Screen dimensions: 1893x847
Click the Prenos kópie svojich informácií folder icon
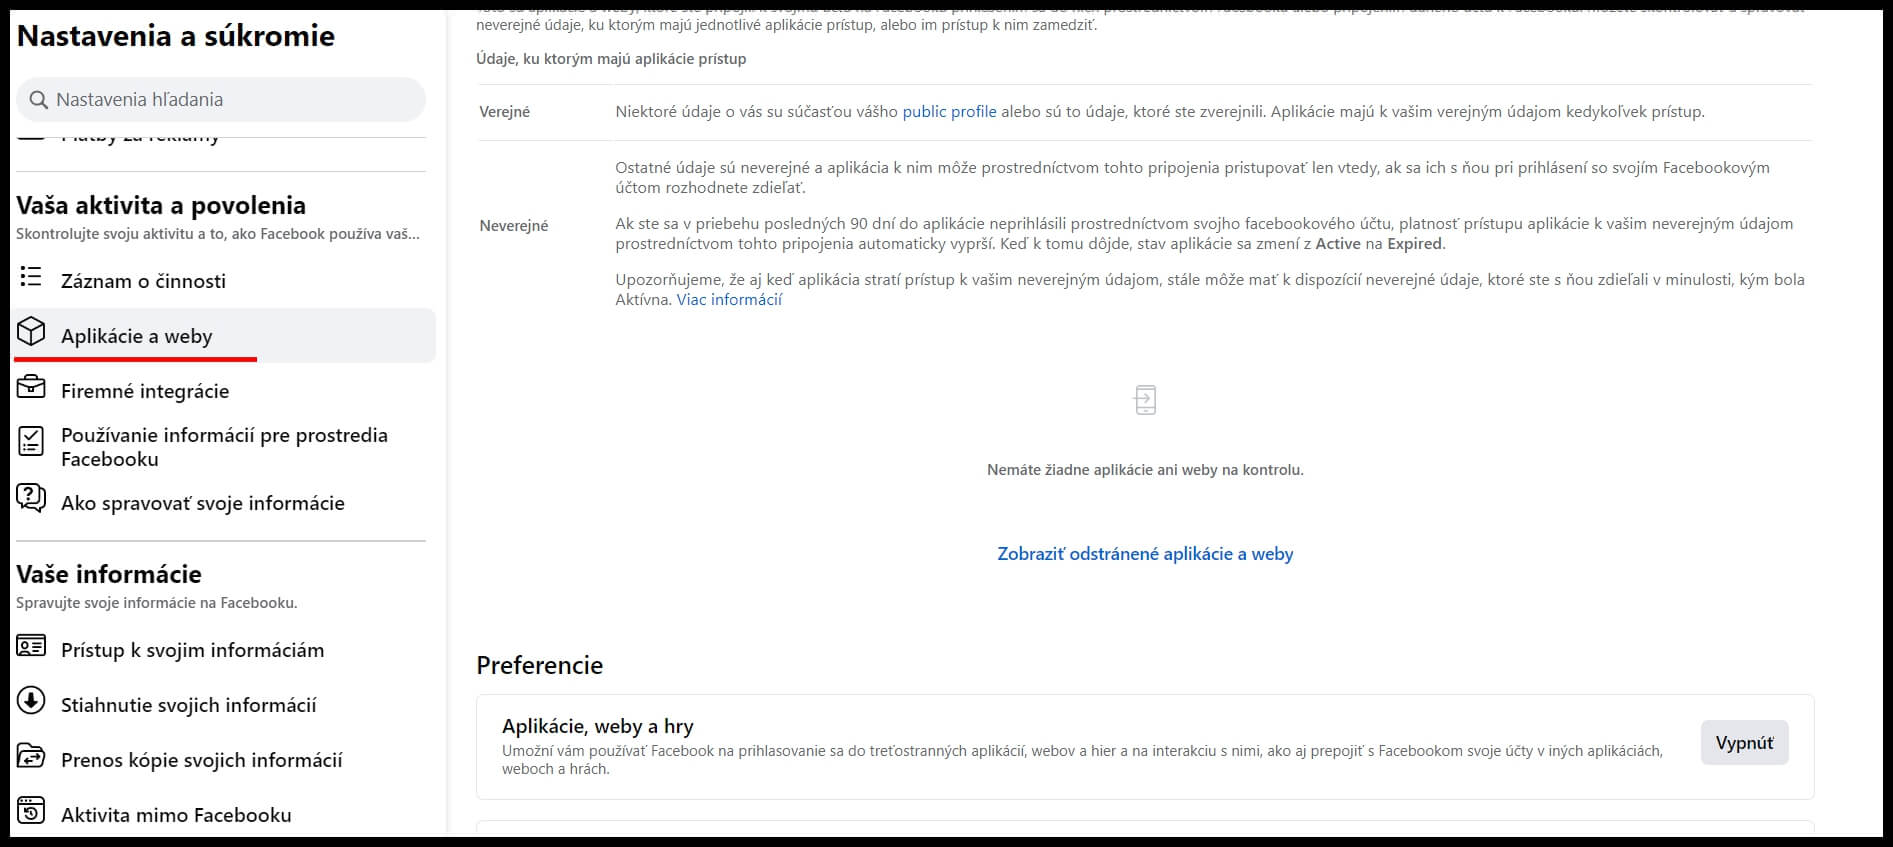click(31, 756)
